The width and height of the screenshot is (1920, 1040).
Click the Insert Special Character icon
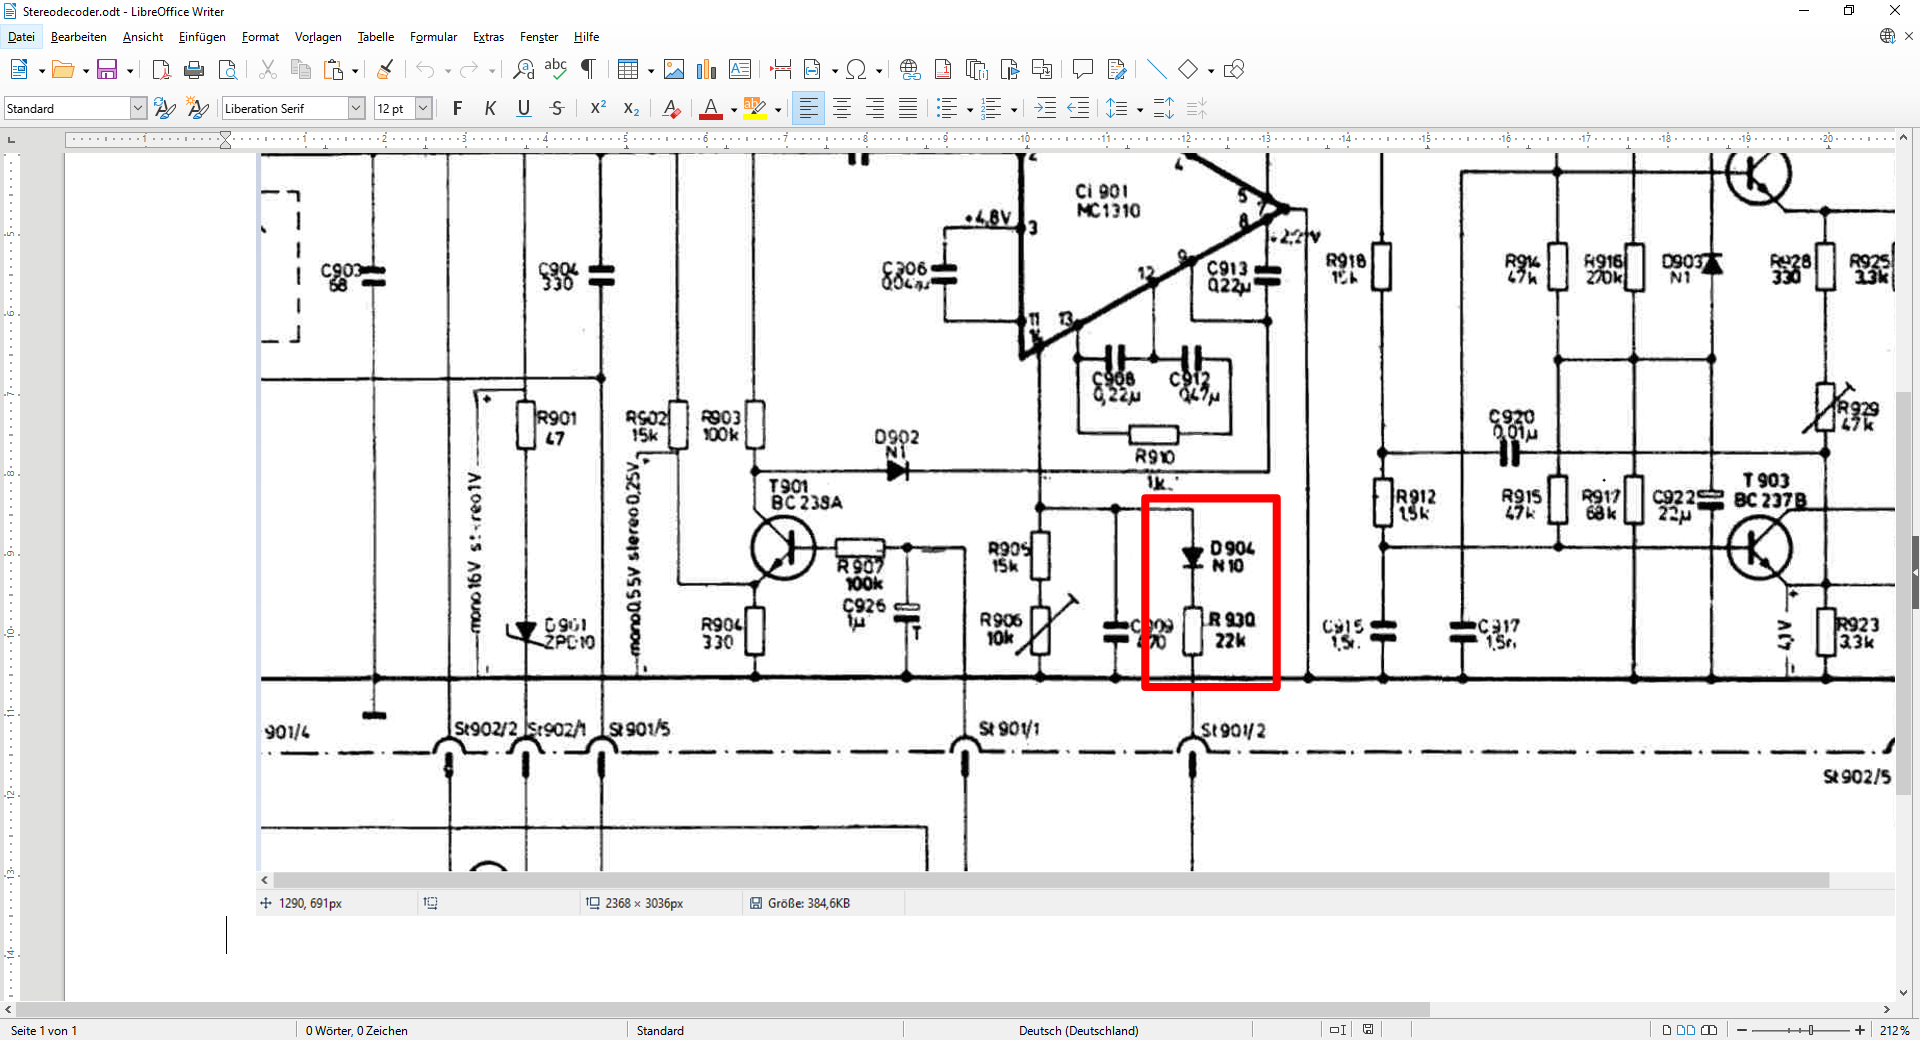(856, 70)
